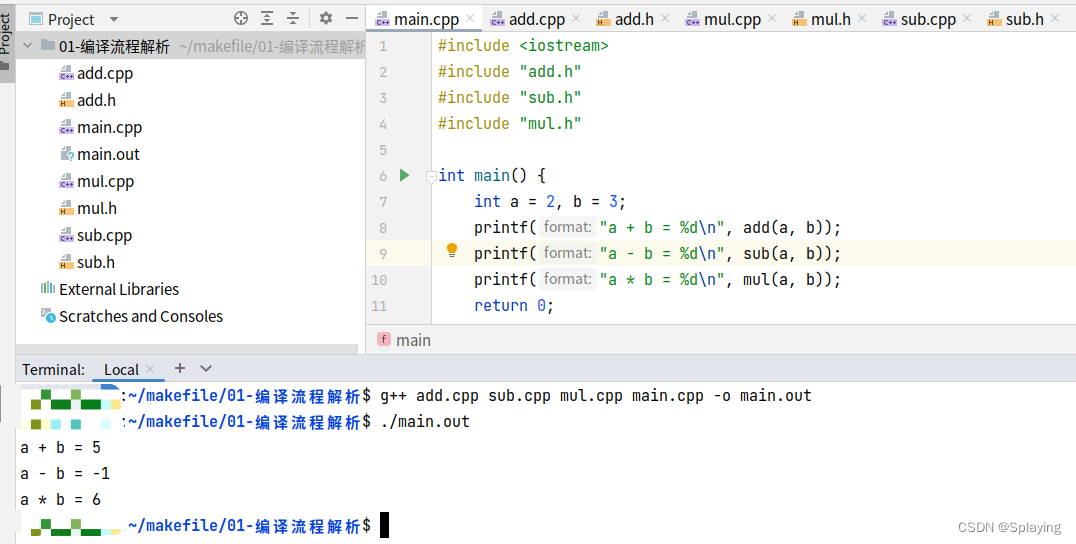Click the <iostream> include on line 1
1076x544 pixels.
(563, 45)
